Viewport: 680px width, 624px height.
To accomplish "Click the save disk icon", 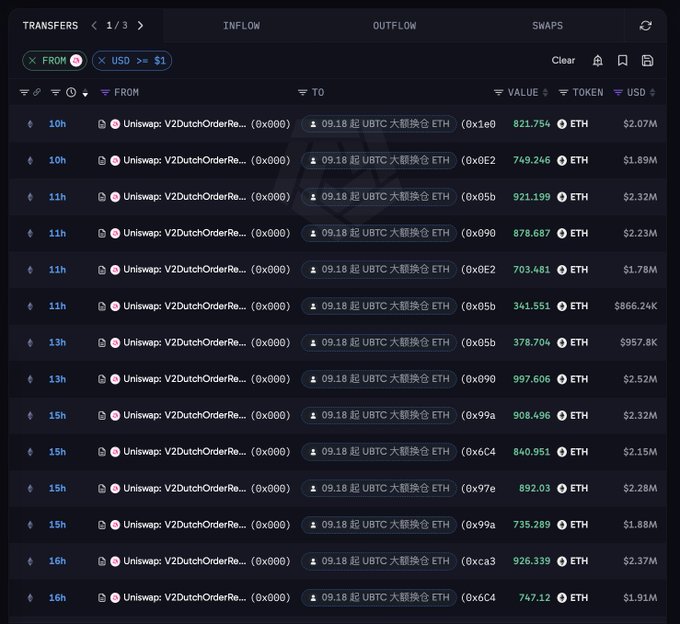I will tap(647, 60).
